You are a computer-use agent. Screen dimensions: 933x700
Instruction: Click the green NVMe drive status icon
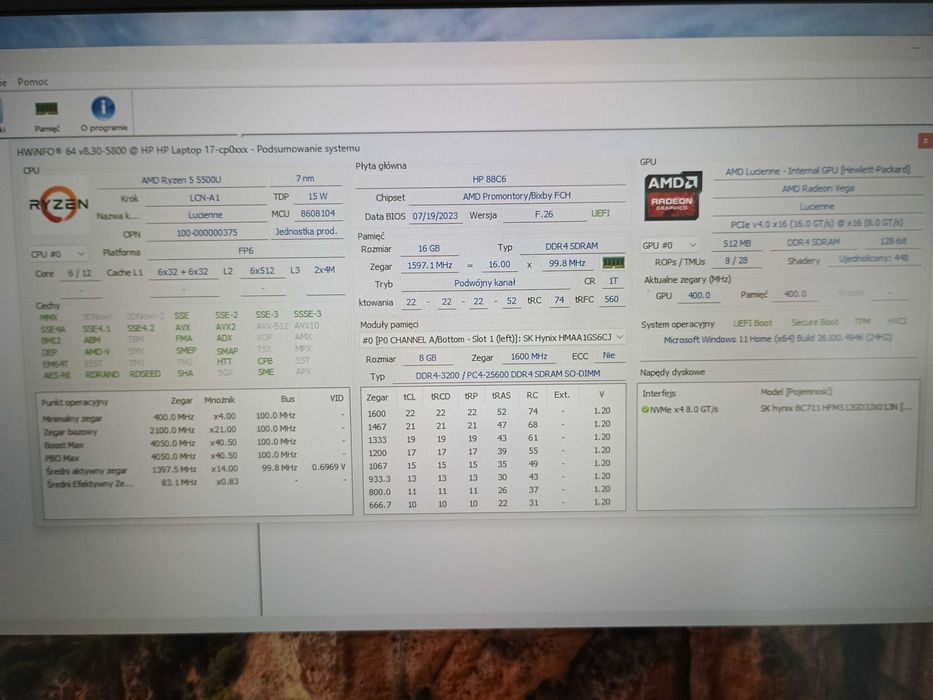(644, 410)
